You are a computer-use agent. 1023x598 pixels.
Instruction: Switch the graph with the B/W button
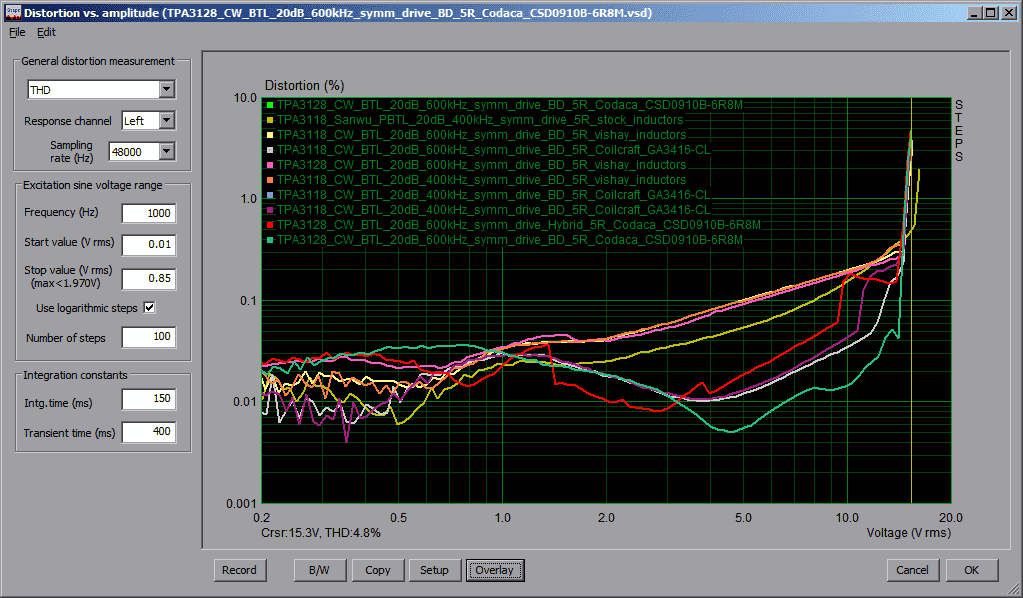[x=321, y=570]
